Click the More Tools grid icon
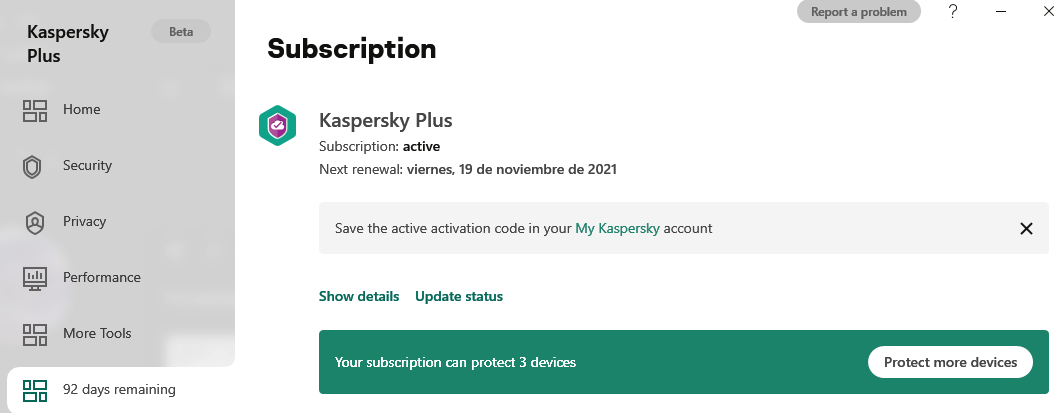Image resolution: width=1064 pixels, height=413 pixels. point(35,334)
